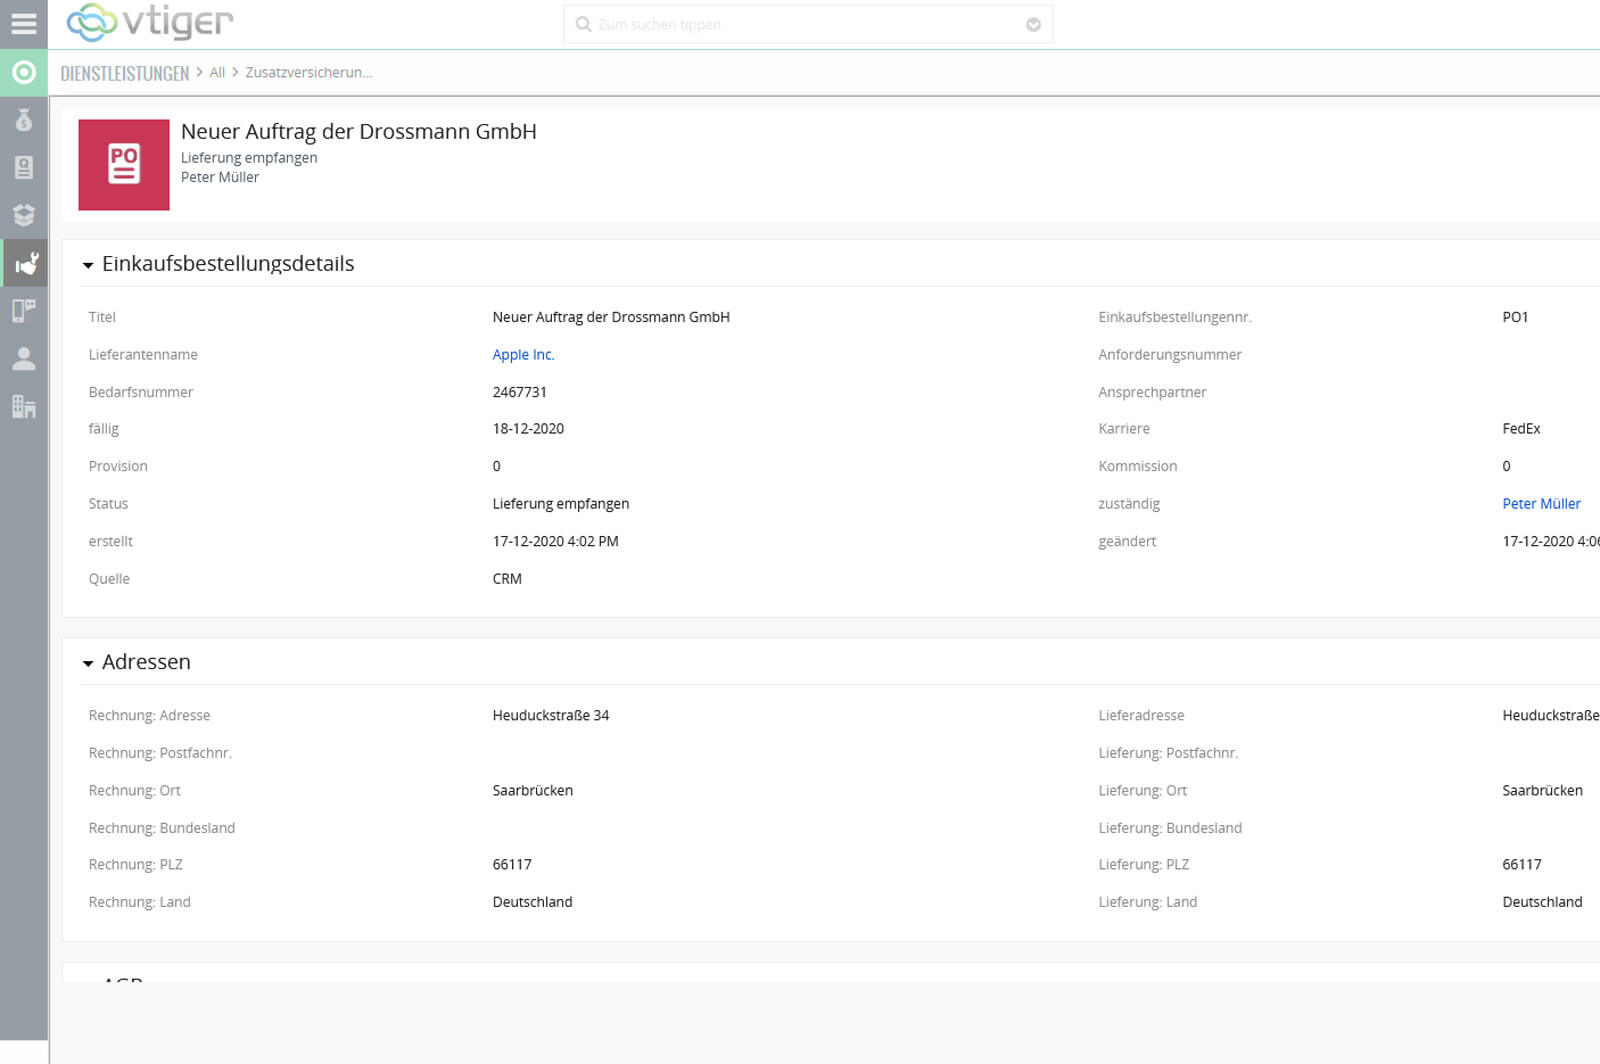Open the phone with chat bubble icon
1600x1064 pixels.
pos(24,310)
